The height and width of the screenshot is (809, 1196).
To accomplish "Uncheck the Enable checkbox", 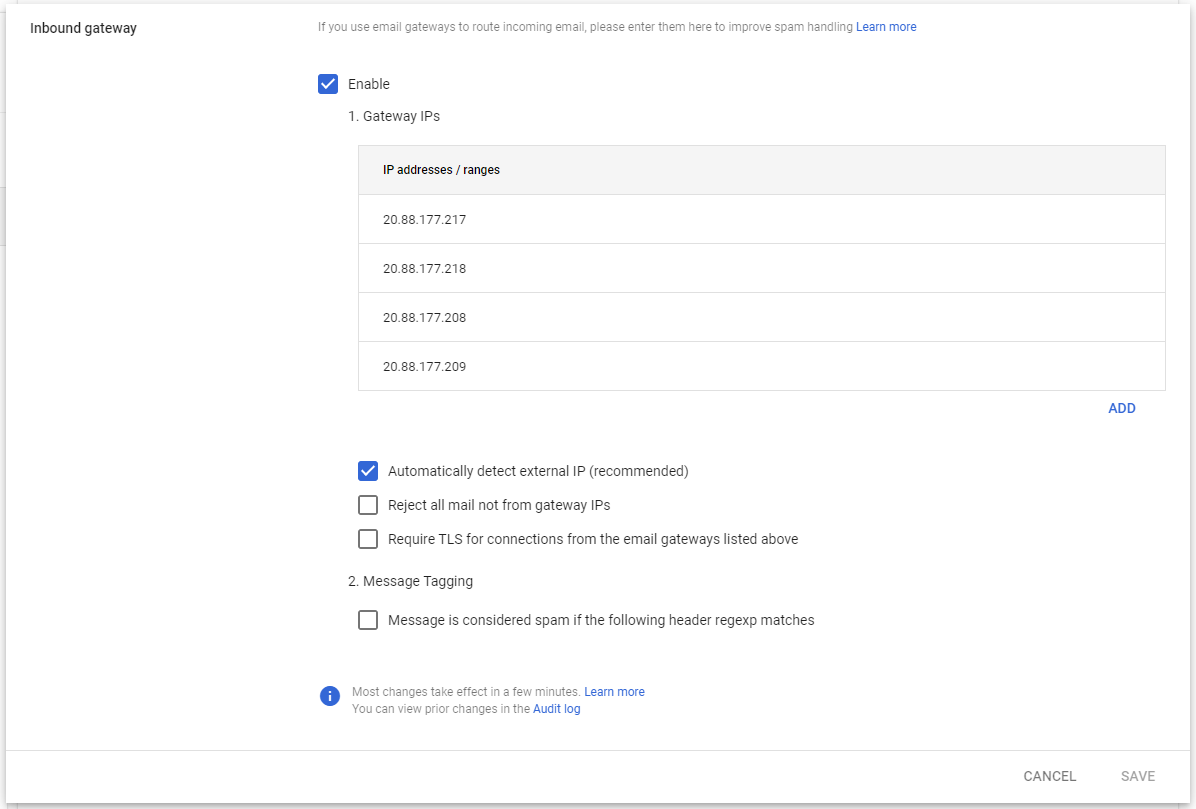I will click(x=328, y=84).
